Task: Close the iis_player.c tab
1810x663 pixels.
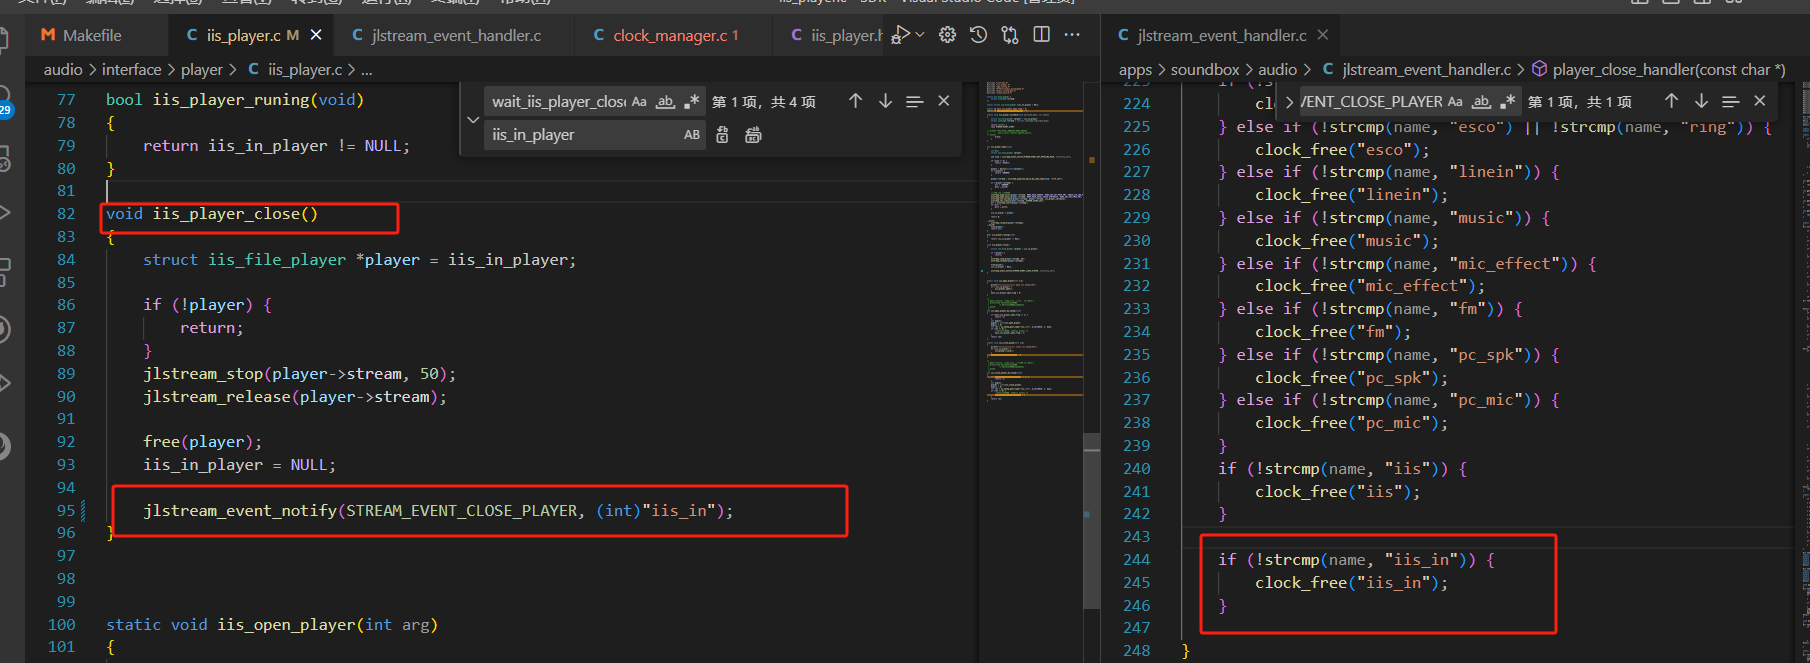Action: coord(316,35)
